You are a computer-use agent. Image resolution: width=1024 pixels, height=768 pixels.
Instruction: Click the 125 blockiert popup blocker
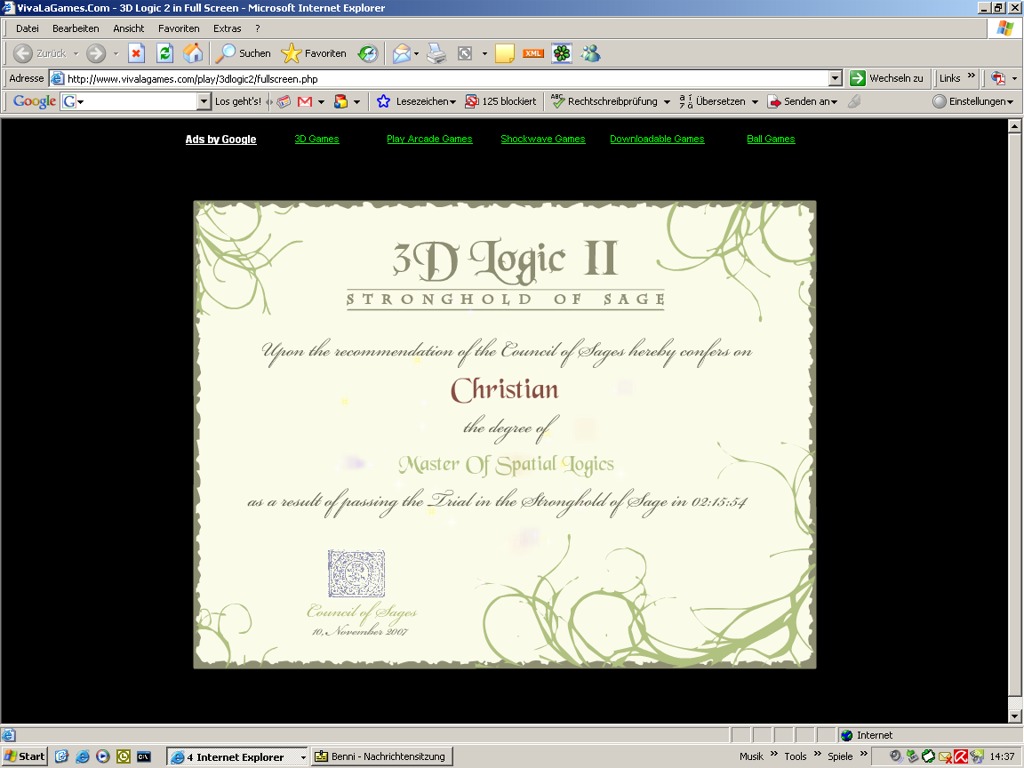click(501, 101)
